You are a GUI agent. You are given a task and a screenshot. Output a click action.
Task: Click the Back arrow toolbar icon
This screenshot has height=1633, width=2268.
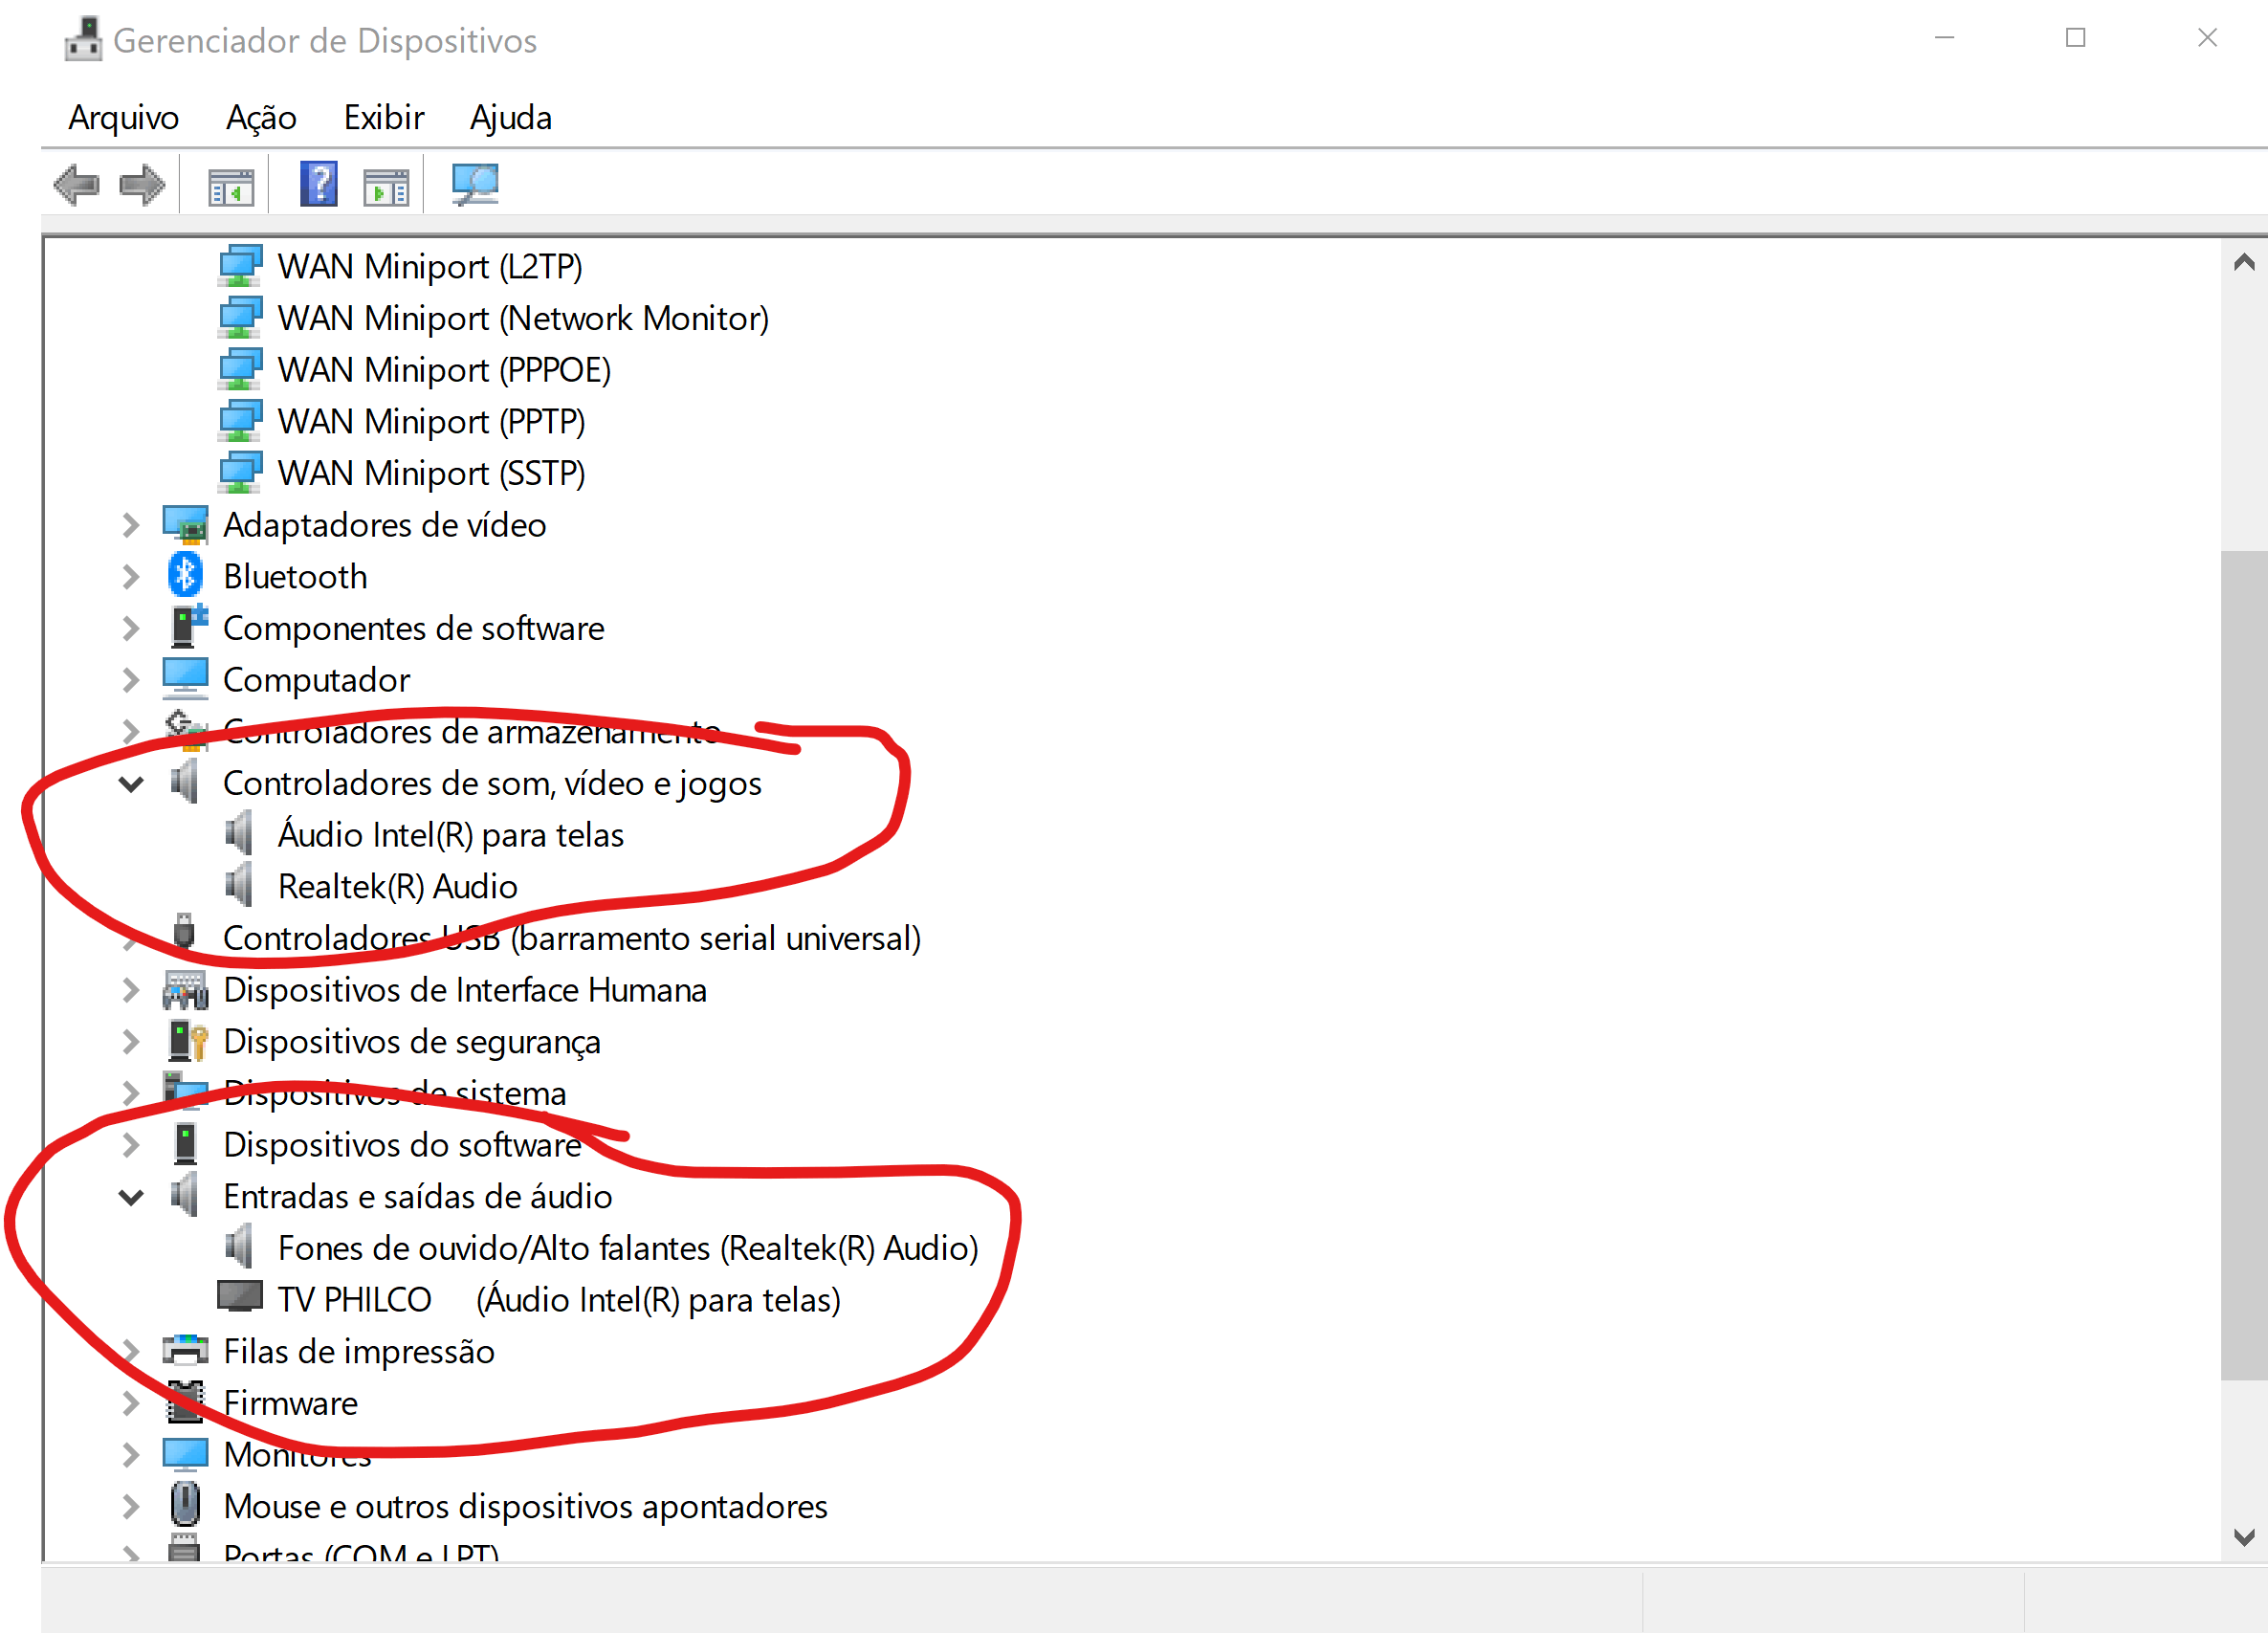(77, 185)
